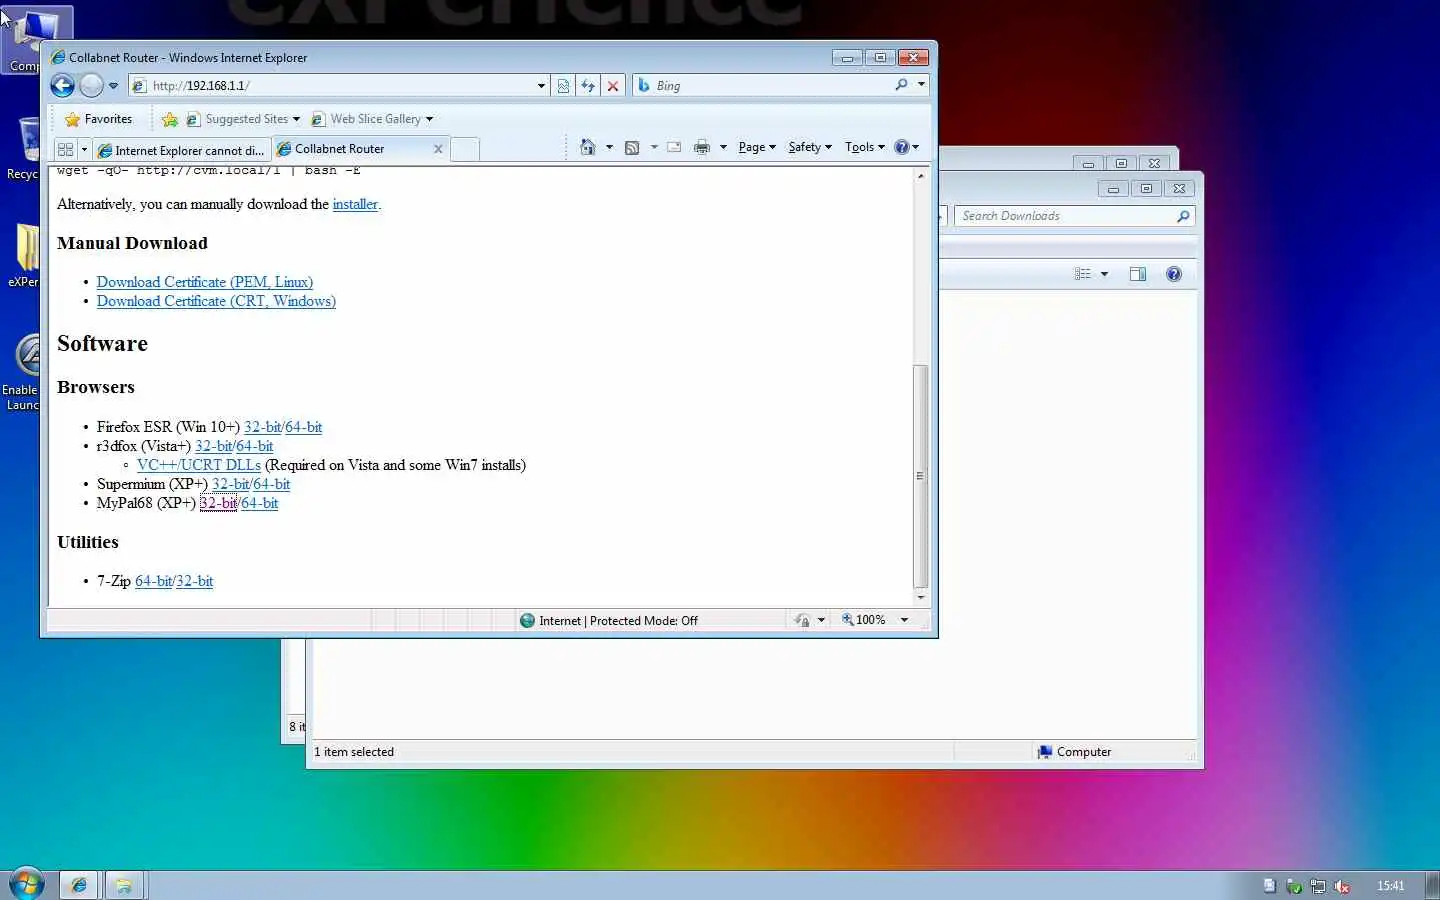Toggle the preview pane in Downloads window
This screenshot has width=1440, height=900.
[1138, 274]
